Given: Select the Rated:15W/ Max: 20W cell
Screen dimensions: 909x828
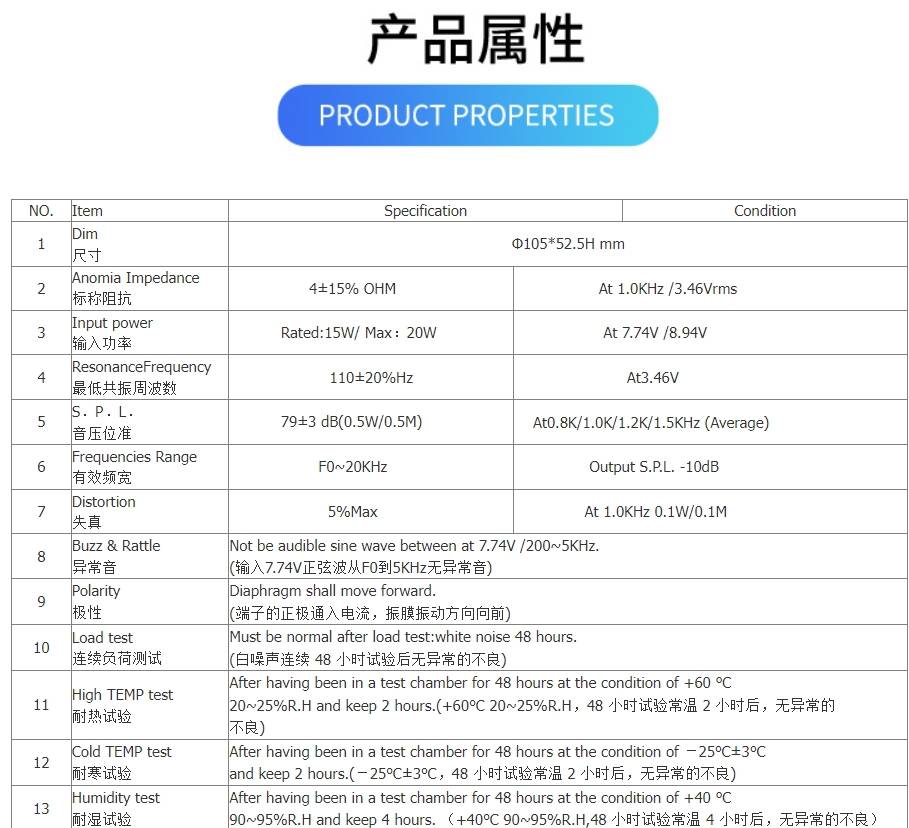Looking at the screenshot, I should [x=358, y=333].
